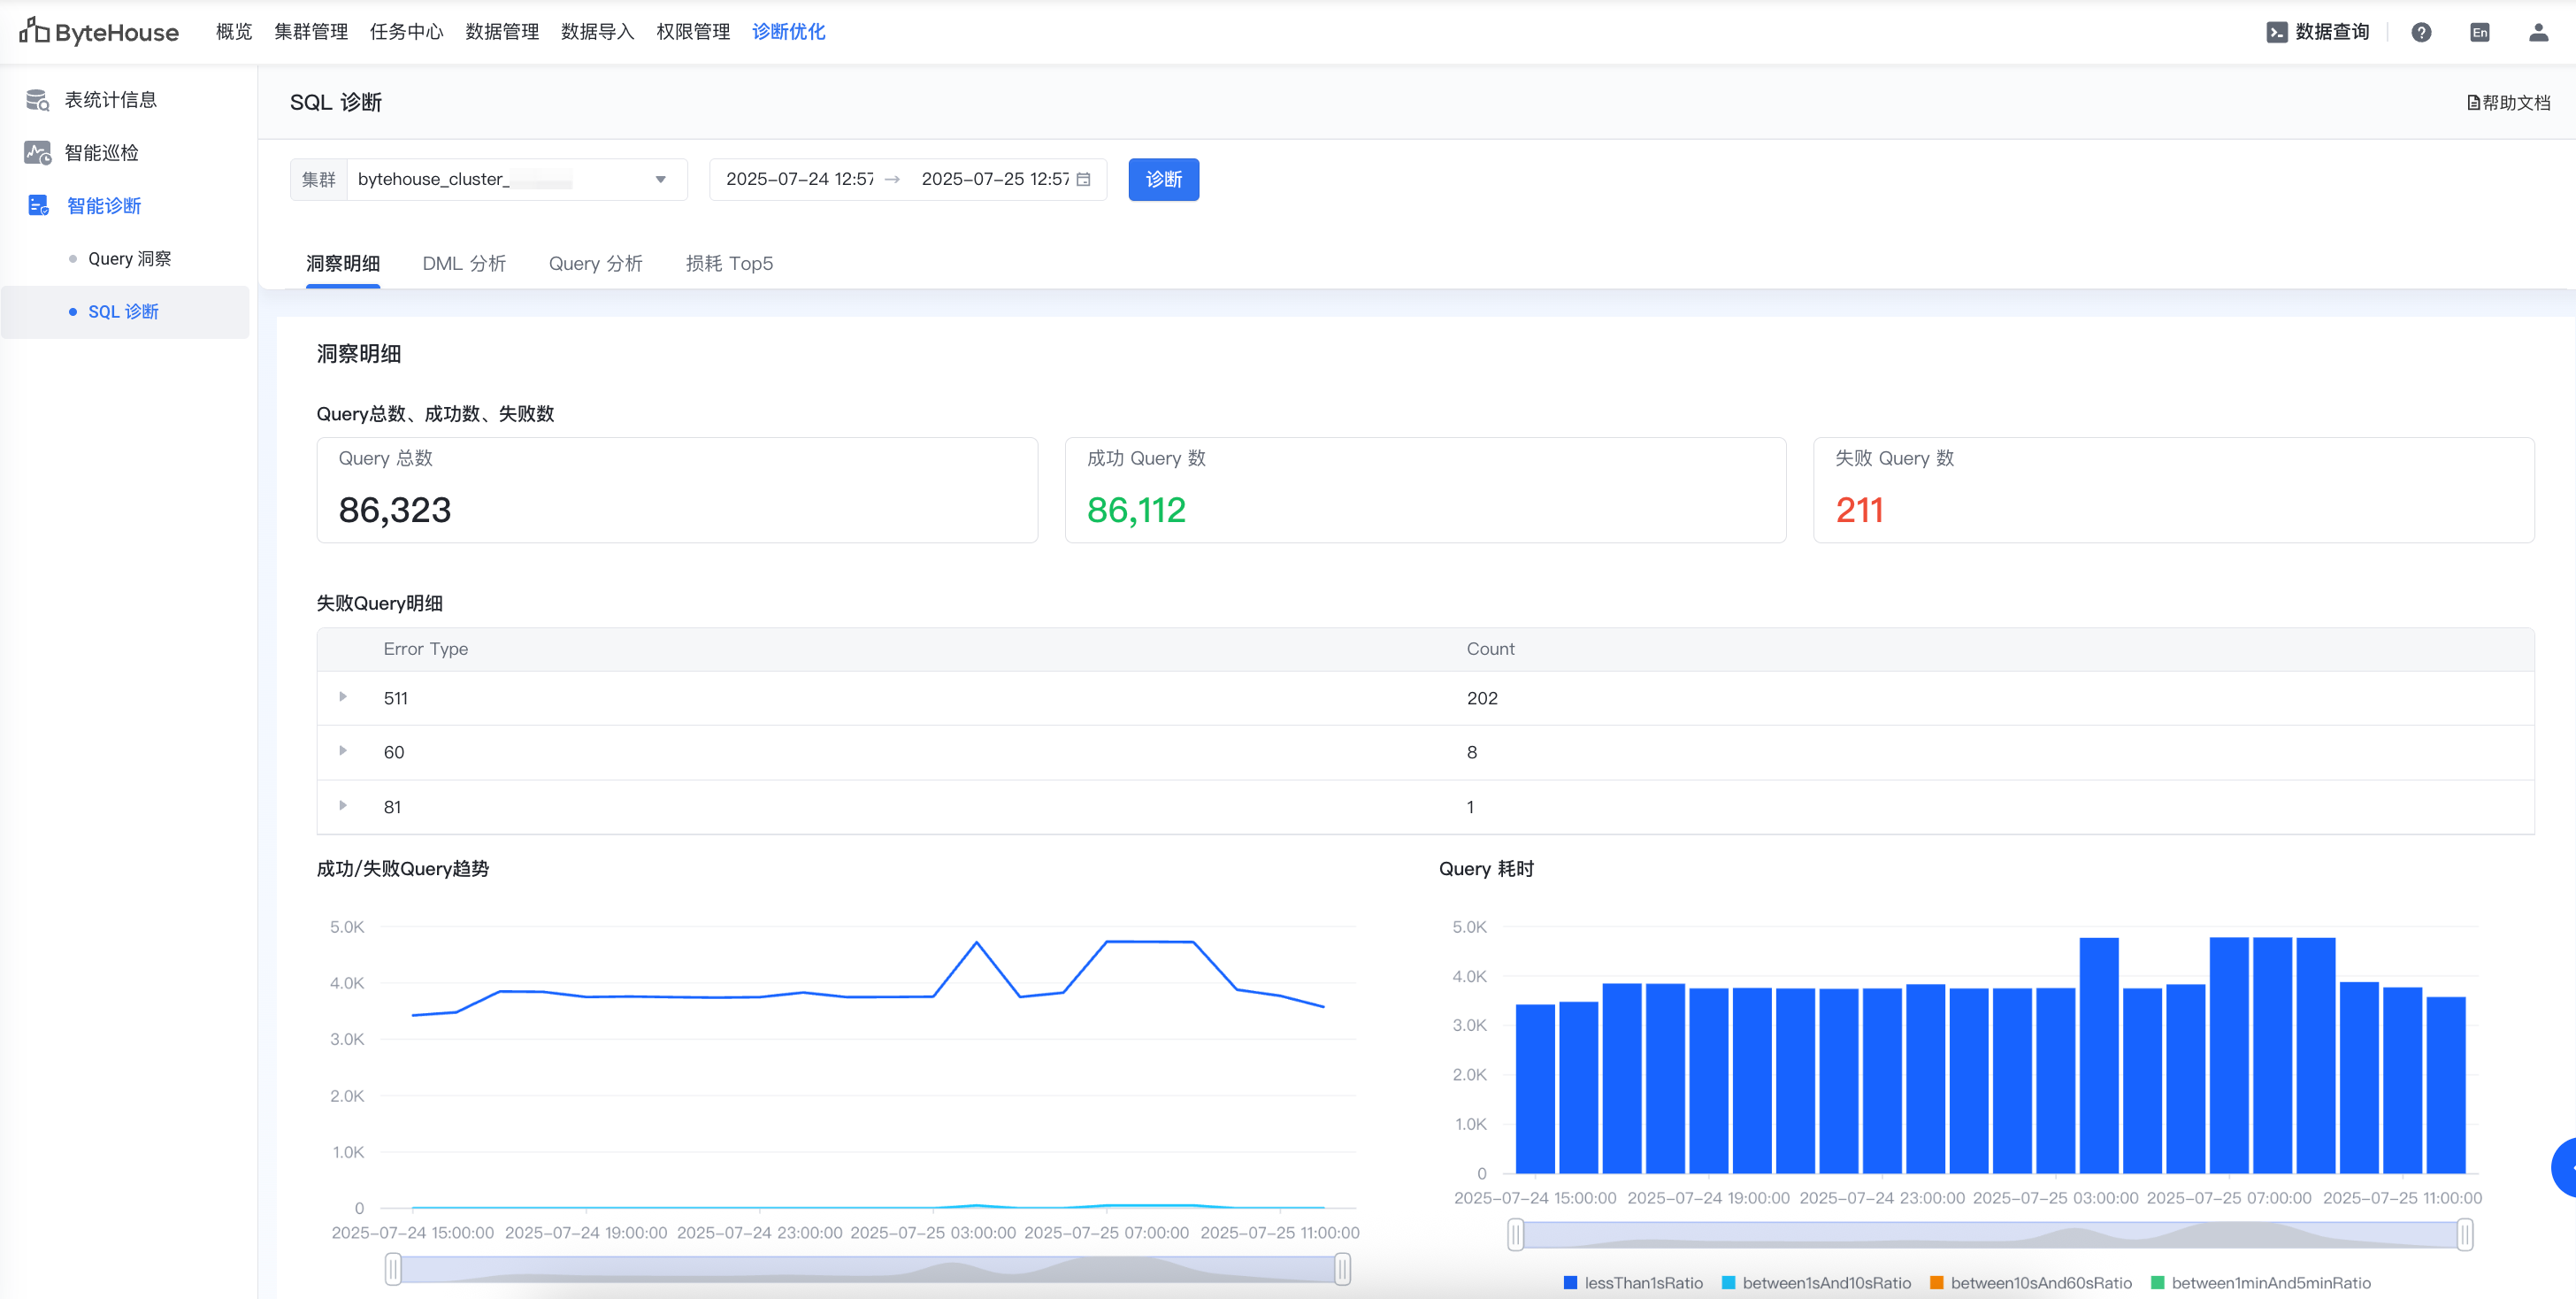Open the table statistics sidebar icon
2576x1299 pixels.
click(37, 100)
